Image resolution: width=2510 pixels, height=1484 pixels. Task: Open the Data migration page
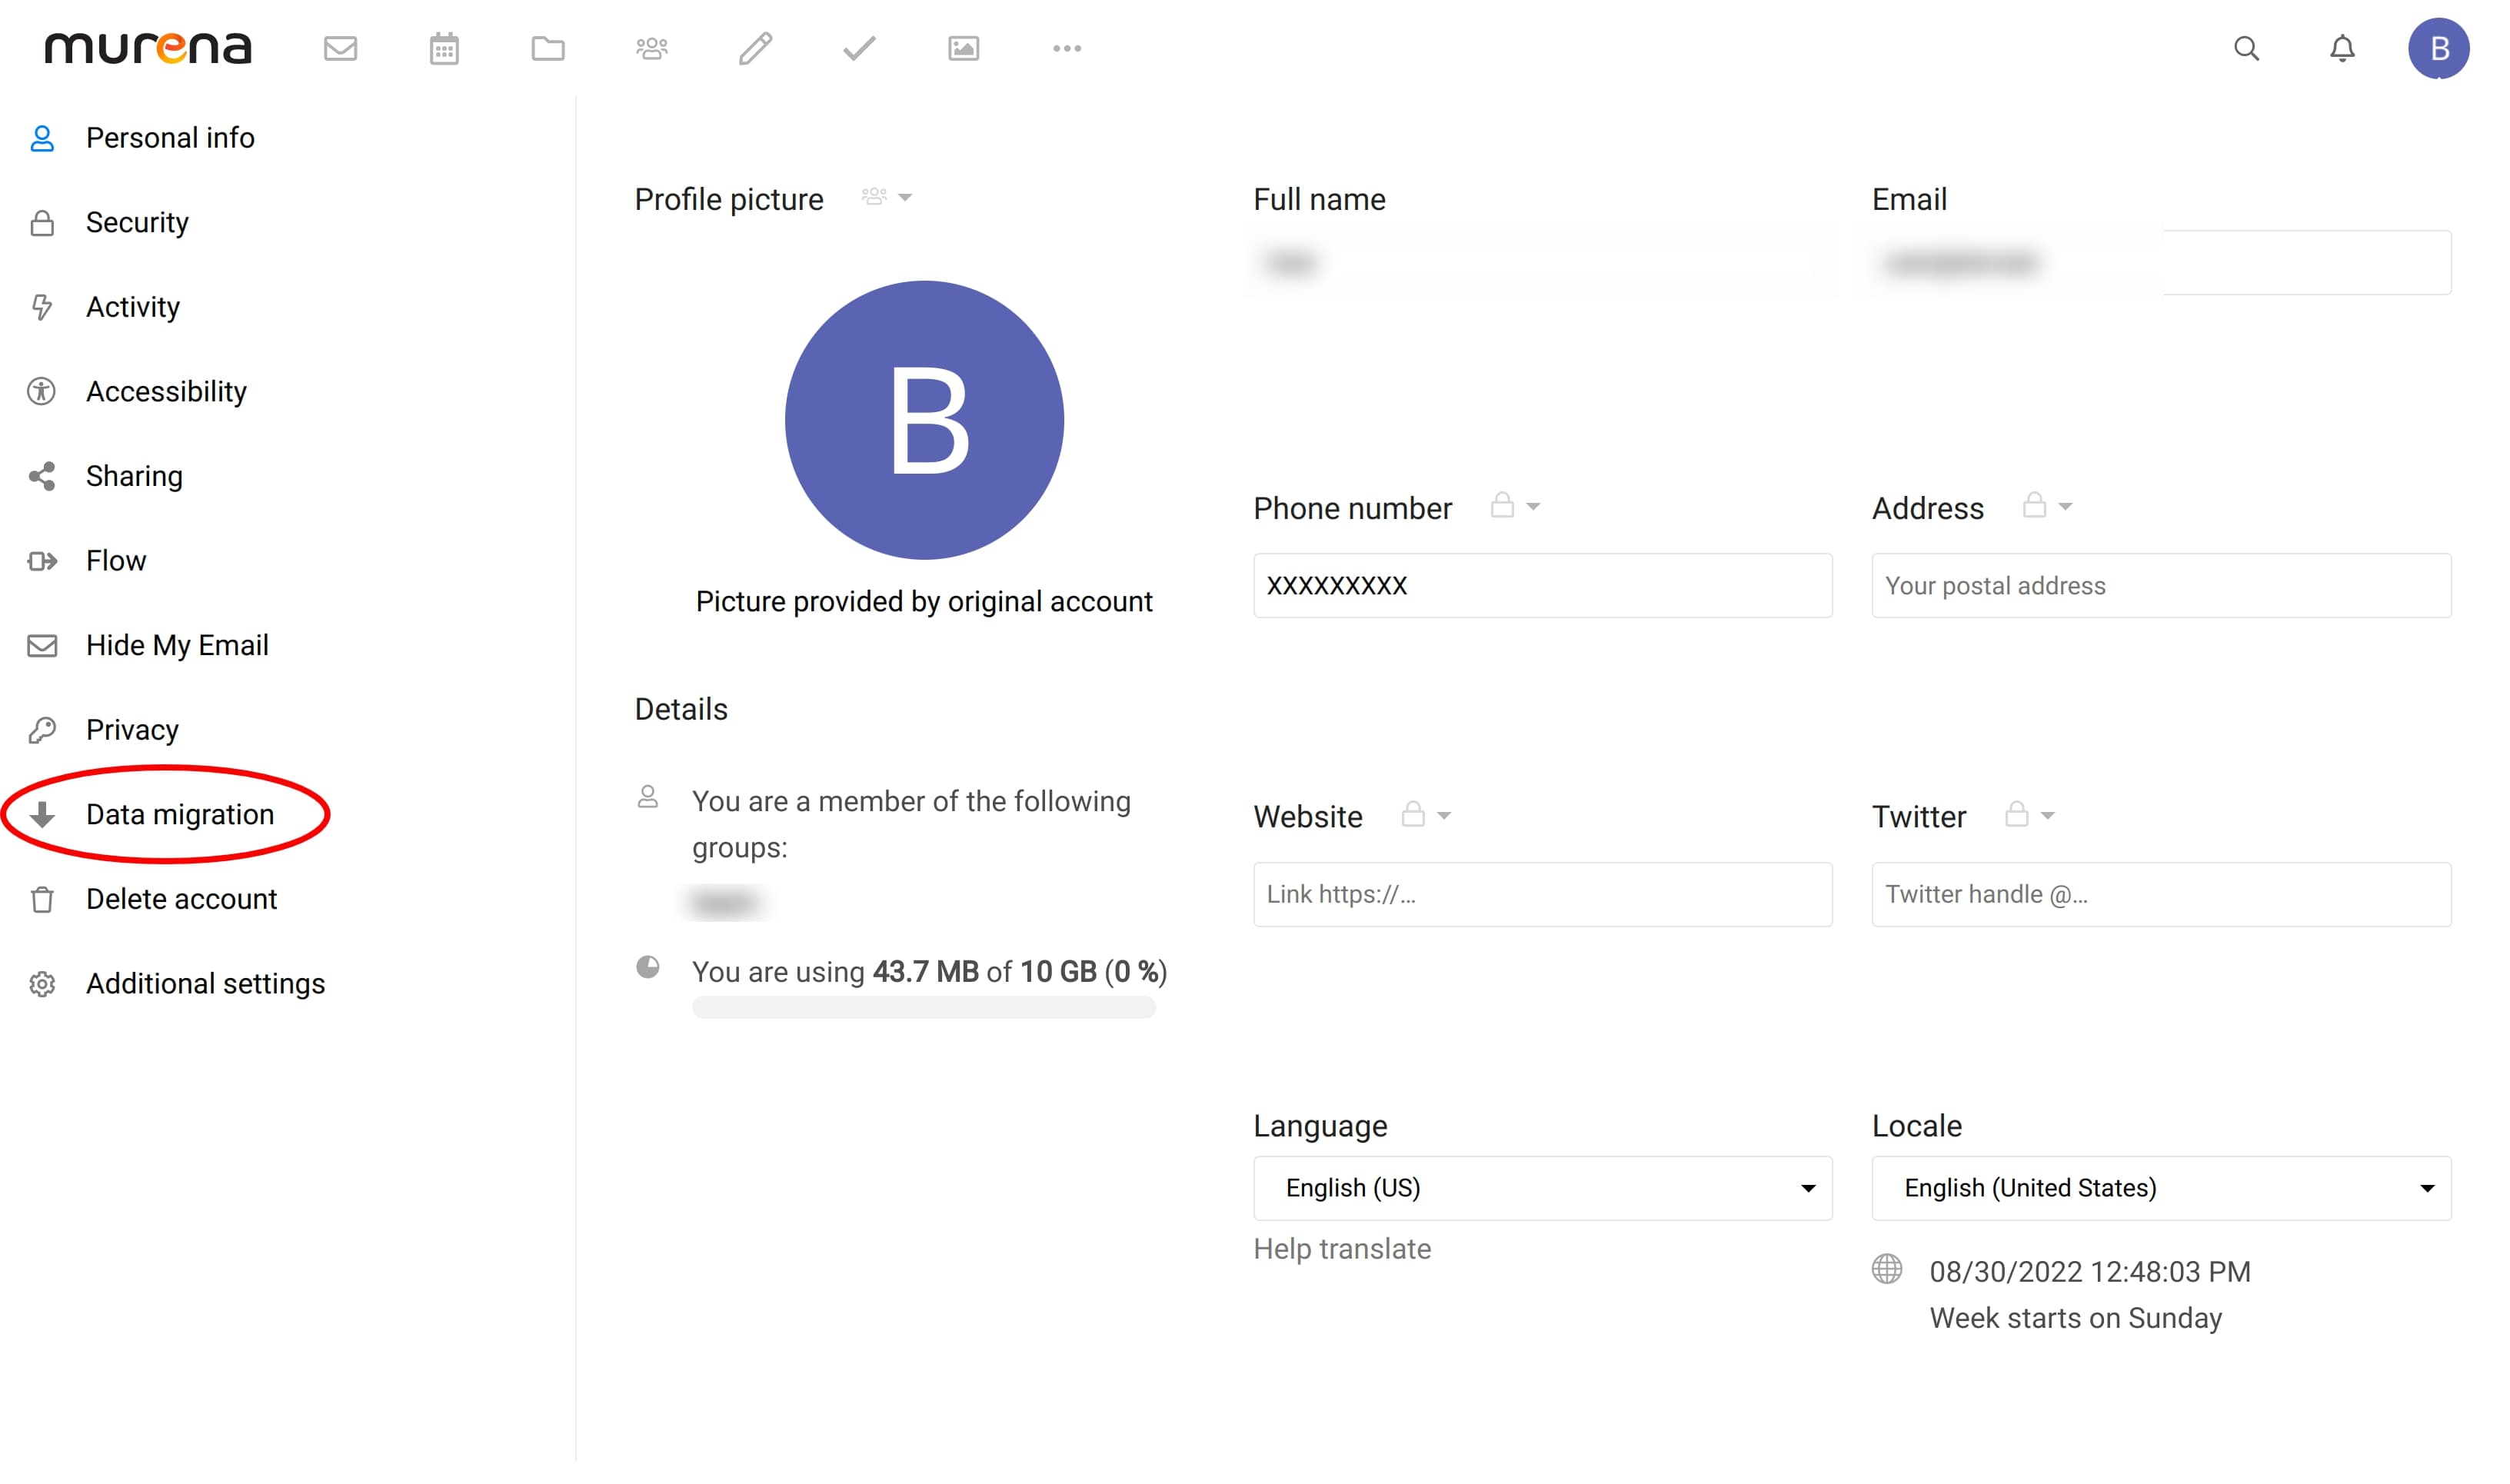coord(180,814)
